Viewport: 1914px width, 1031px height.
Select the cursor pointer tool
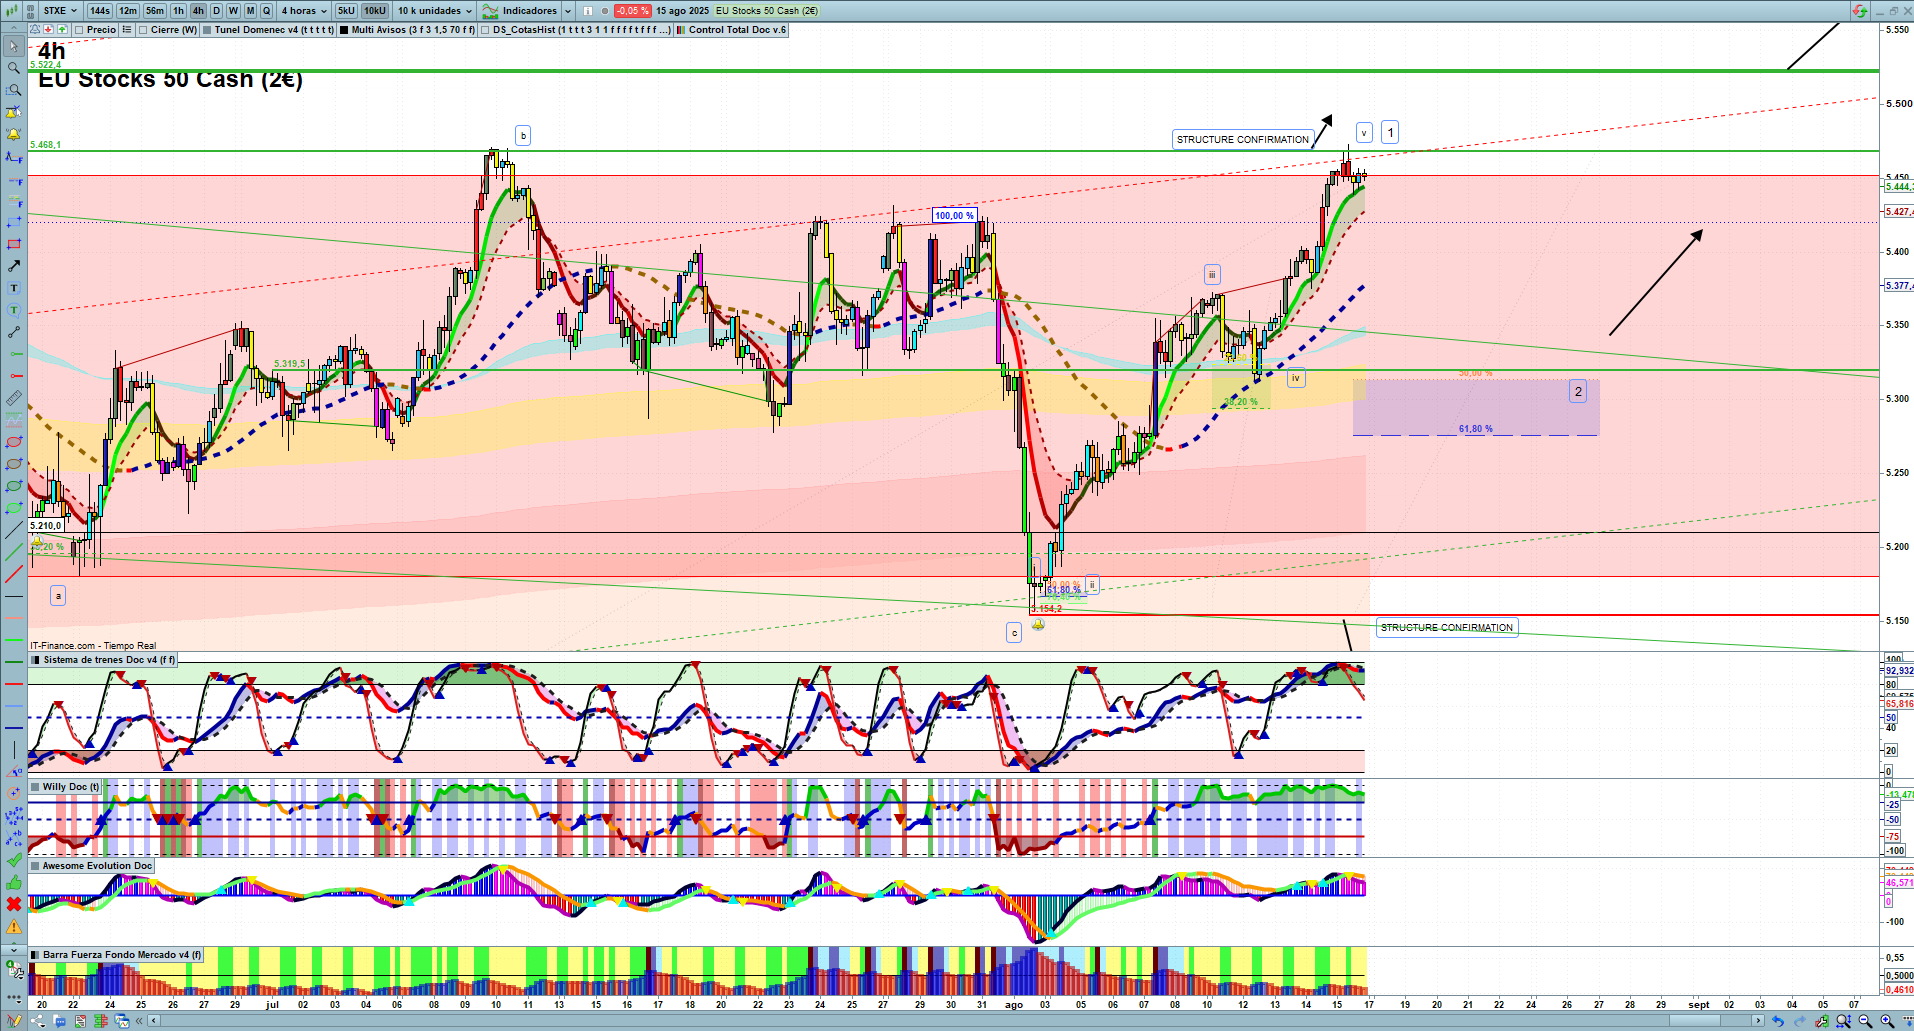click(13, 46)
